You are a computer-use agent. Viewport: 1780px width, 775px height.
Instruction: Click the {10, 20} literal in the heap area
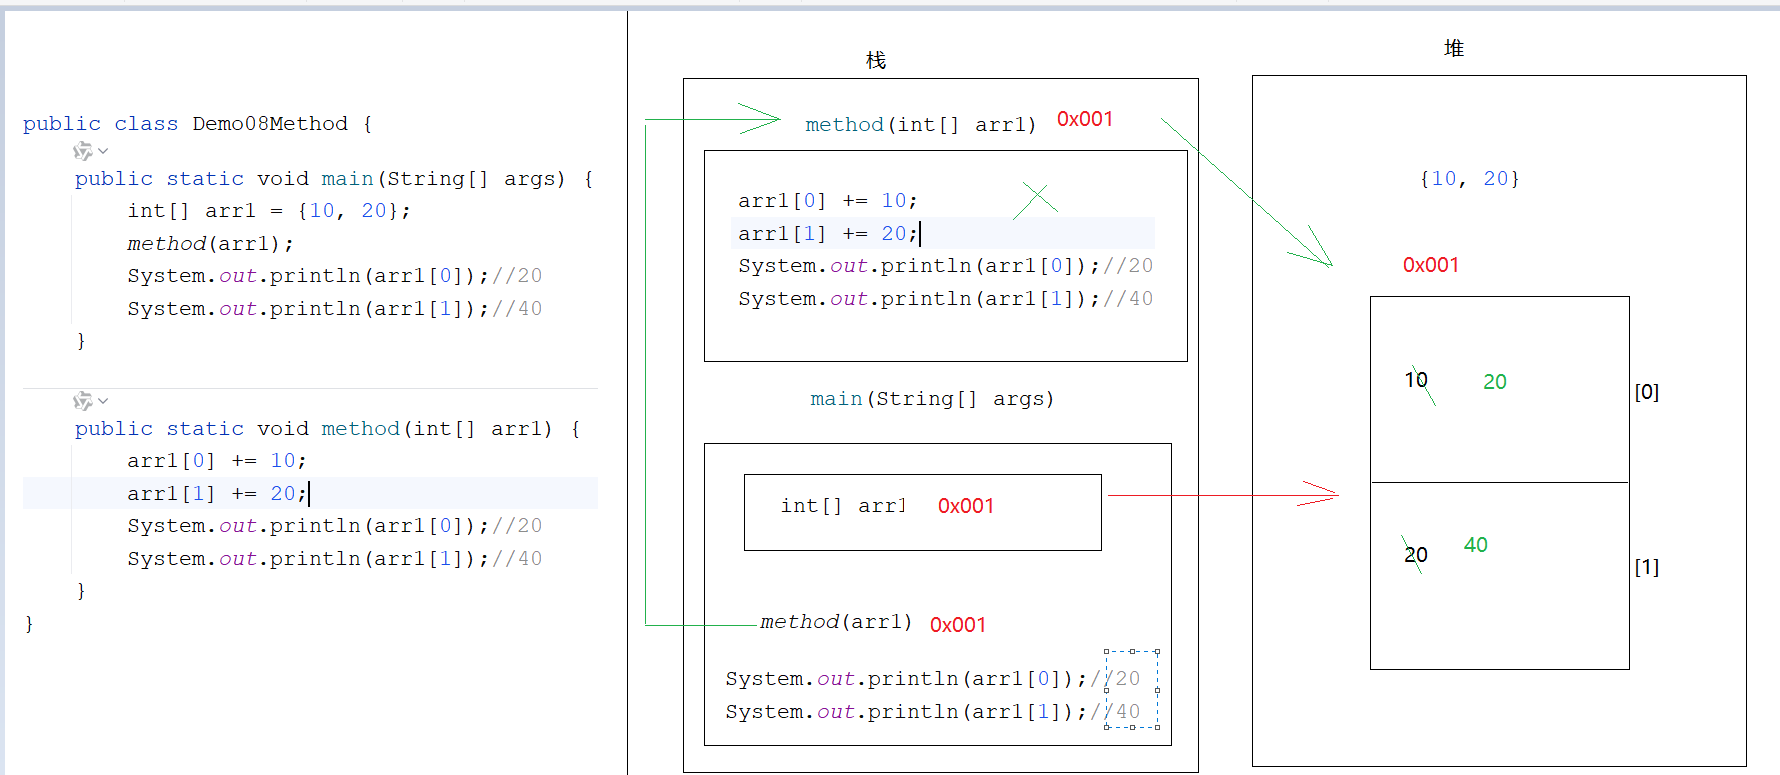1469,179
